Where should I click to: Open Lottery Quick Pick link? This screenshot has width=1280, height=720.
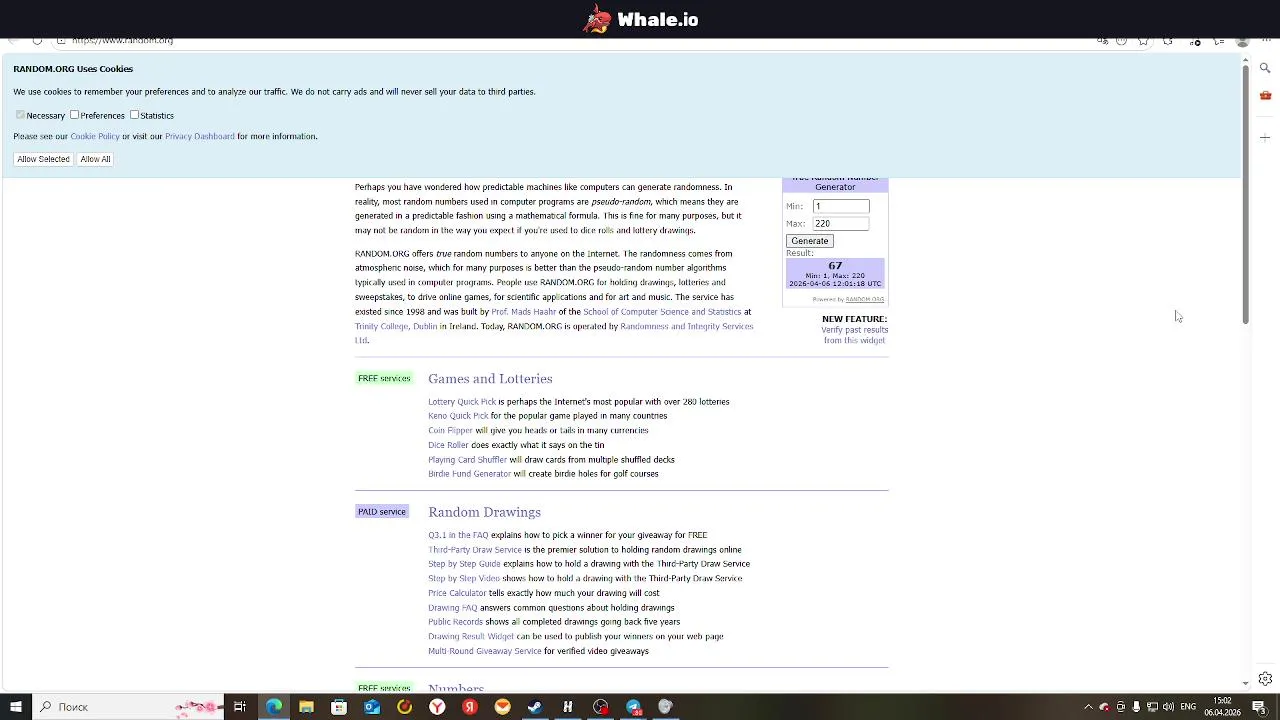(462, 402)
